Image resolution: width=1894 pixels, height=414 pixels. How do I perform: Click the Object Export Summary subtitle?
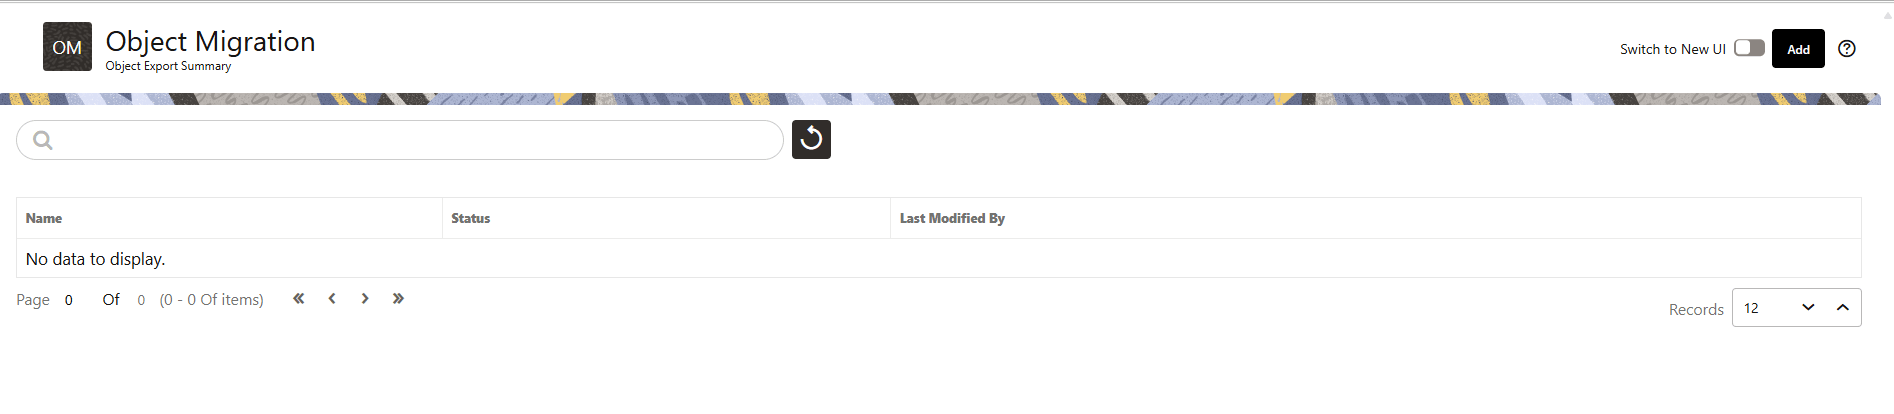pos(168,66)
